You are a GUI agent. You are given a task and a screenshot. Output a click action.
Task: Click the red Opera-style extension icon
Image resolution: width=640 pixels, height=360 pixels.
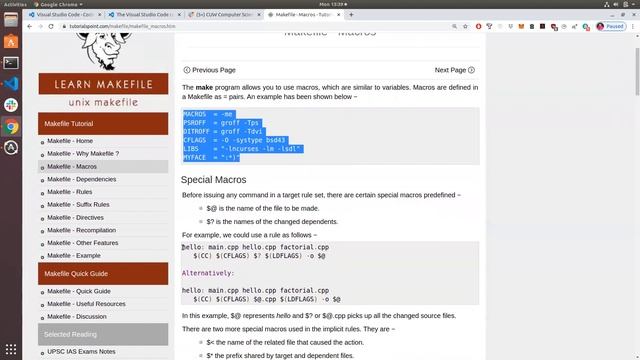coord(478,26)
